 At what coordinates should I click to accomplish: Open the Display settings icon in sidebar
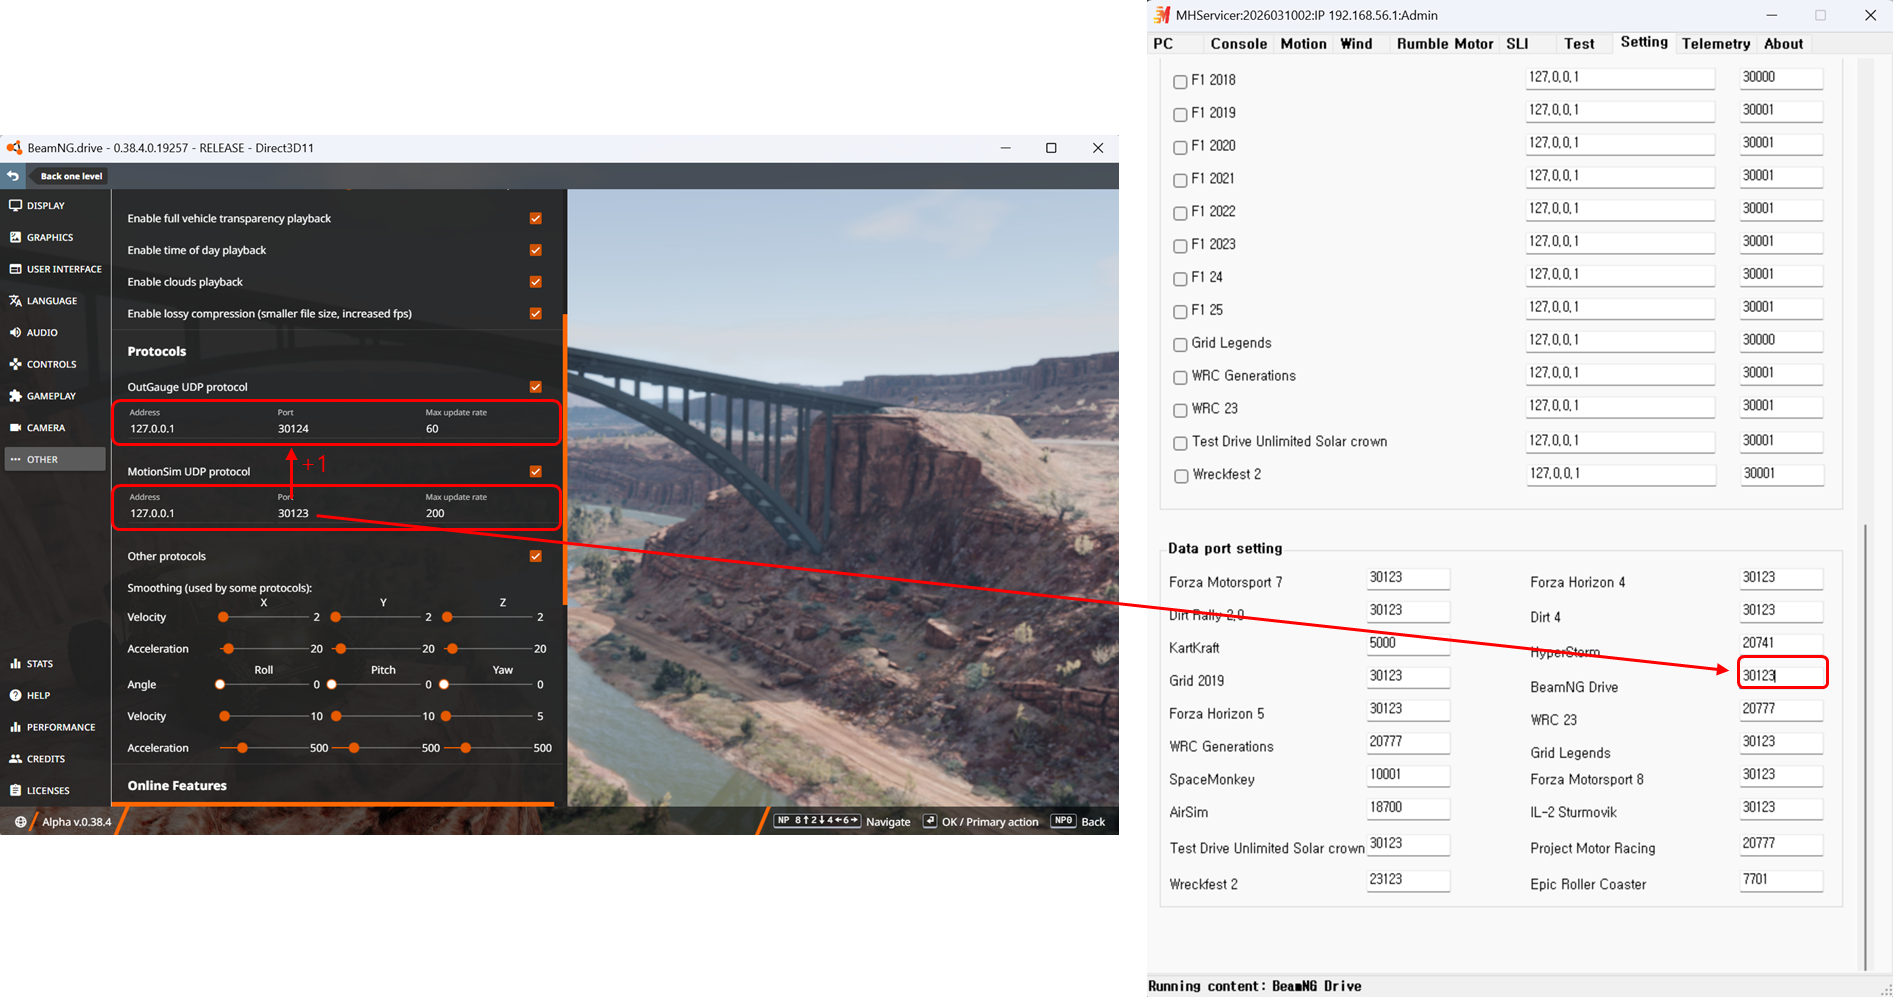pos(15,205)
